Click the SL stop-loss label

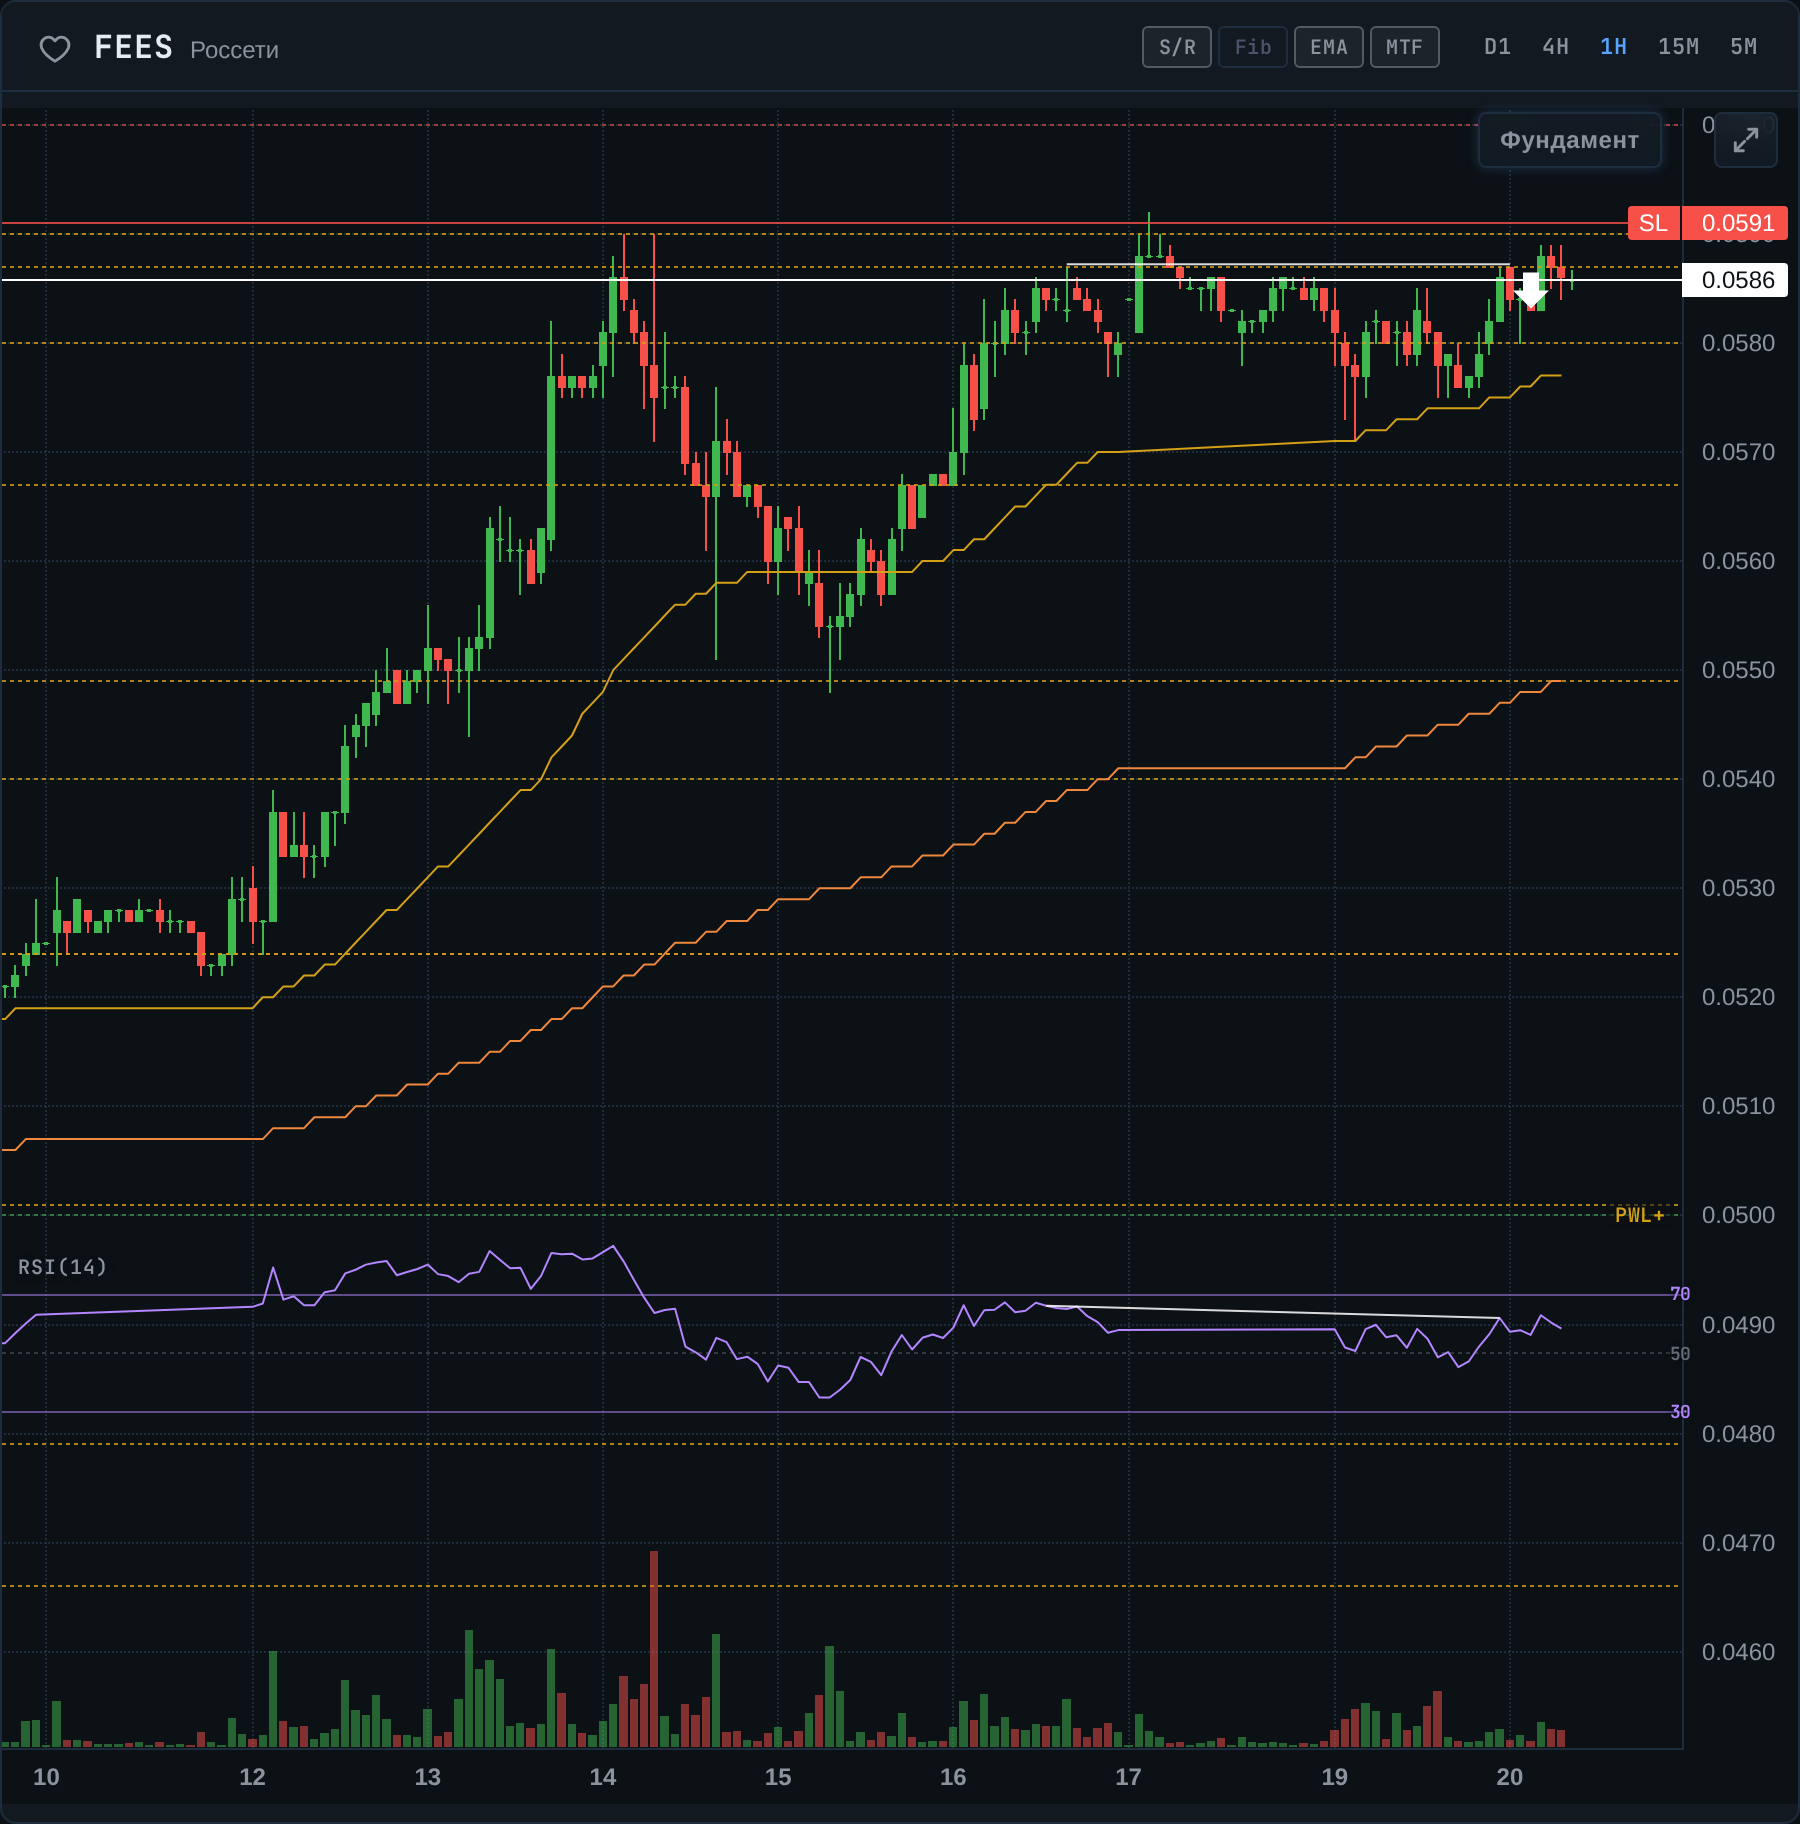pos(1654,223)
